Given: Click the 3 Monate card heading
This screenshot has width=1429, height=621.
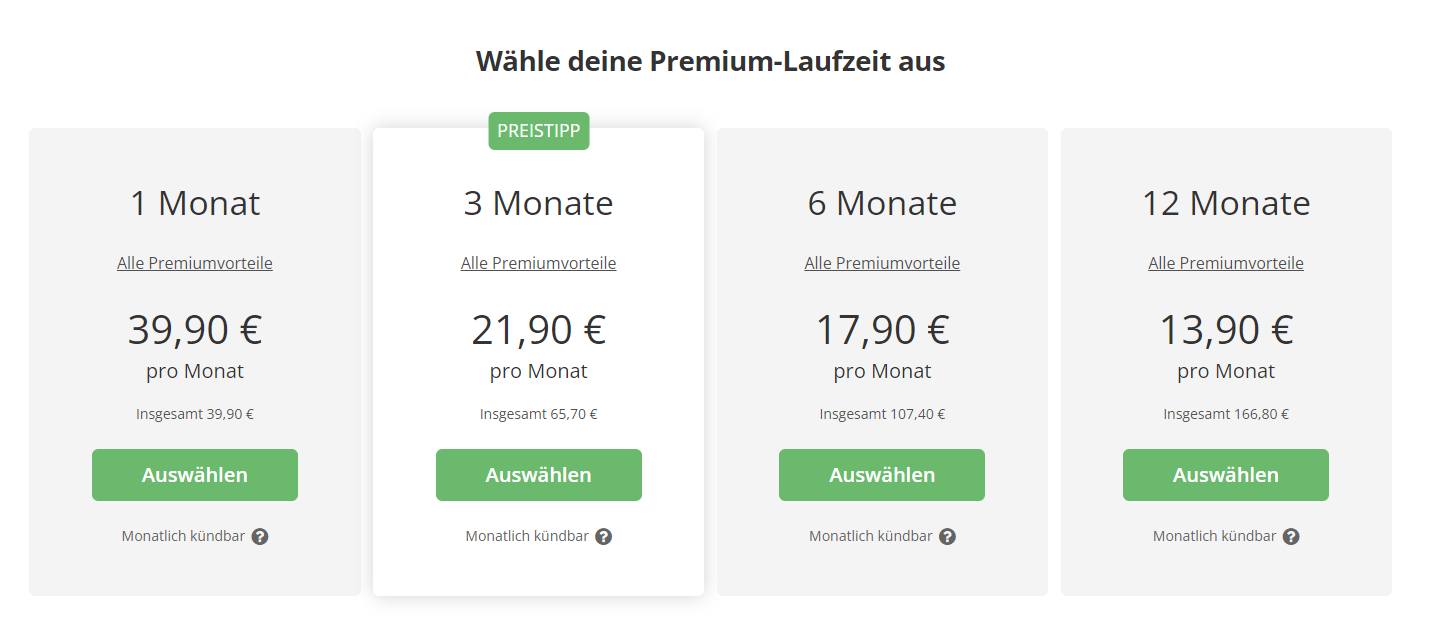Looking at the screenshot, I should click(538, 203).
